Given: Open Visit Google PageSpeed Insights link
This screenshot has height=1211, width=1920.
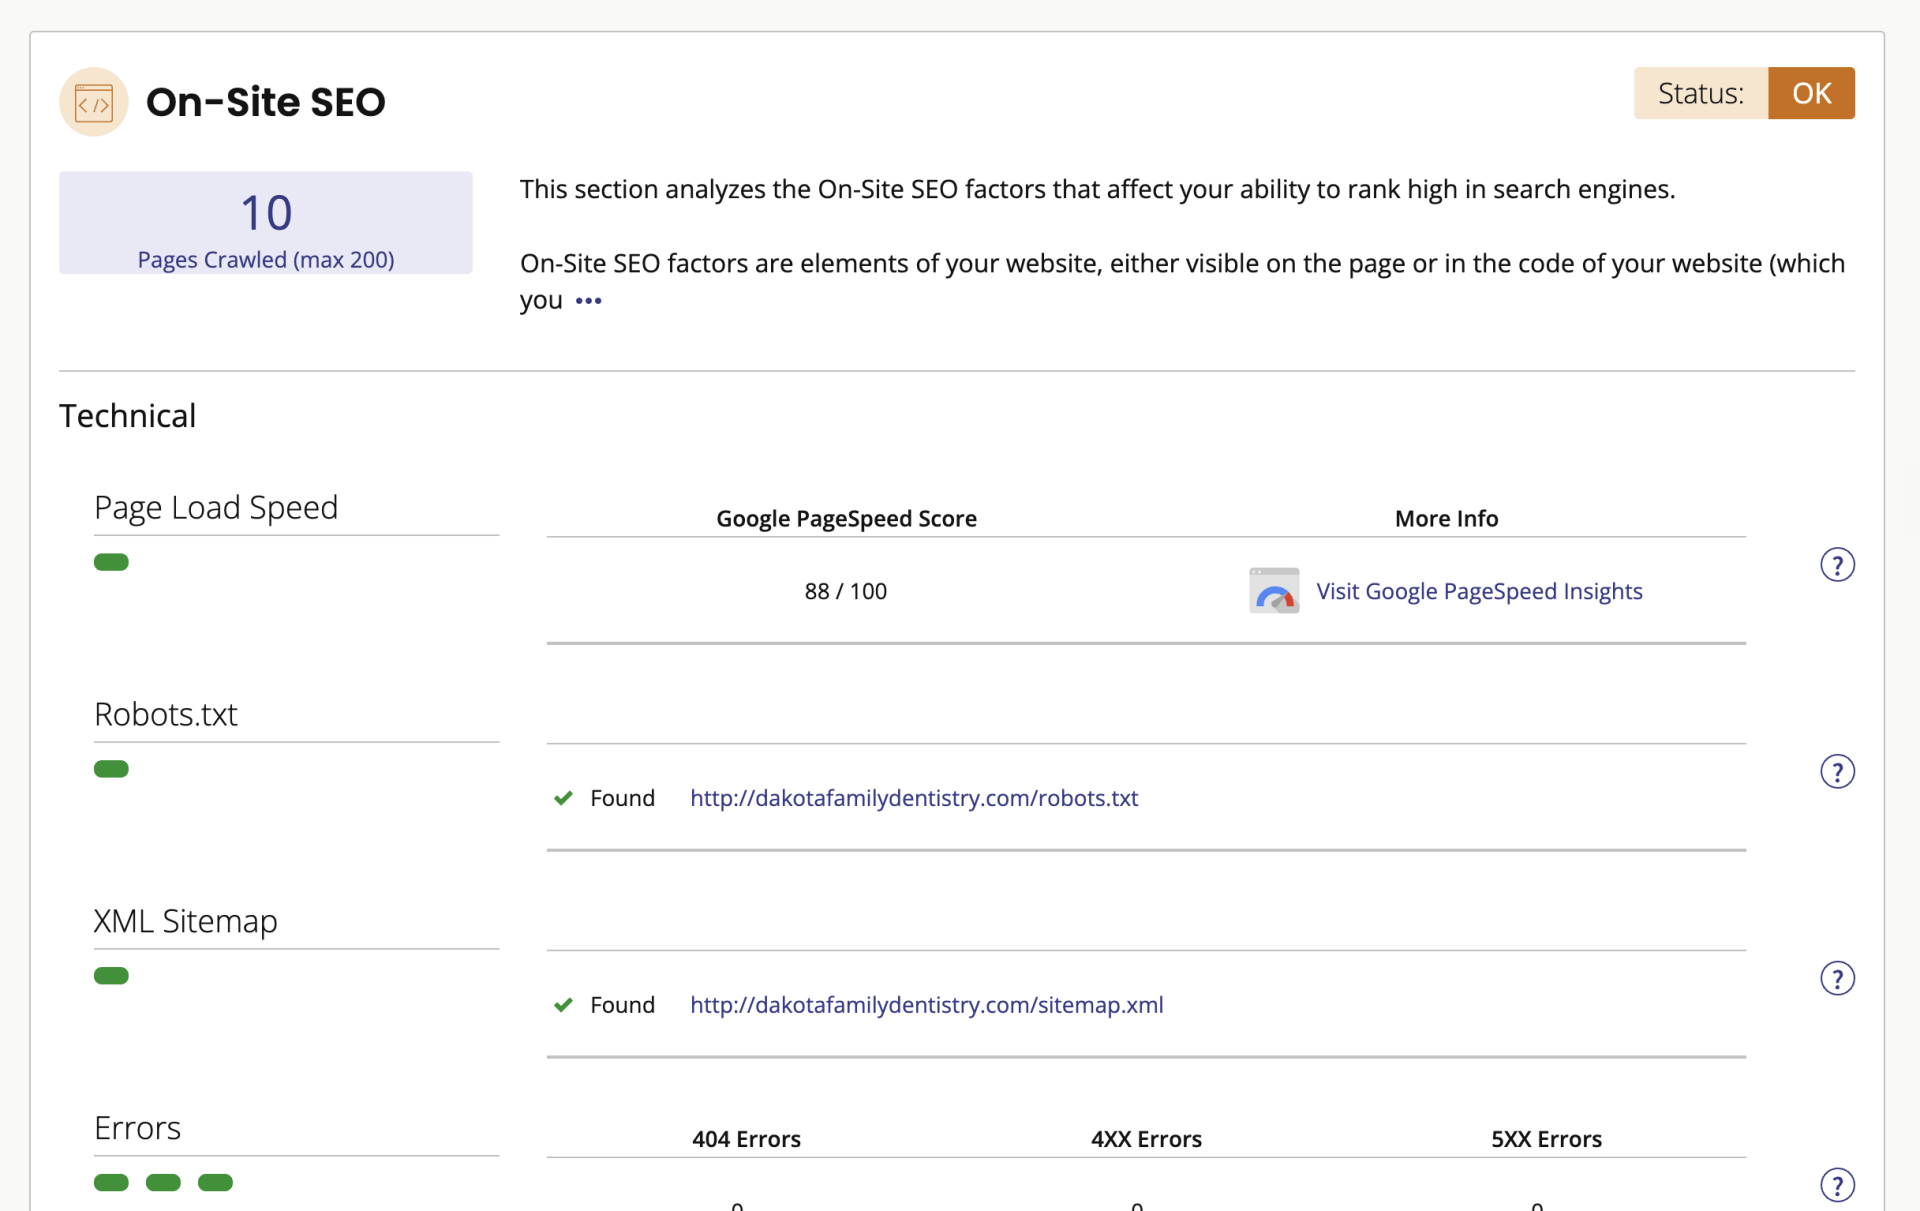Looking at the screenshot, I should coord(1479,591).
